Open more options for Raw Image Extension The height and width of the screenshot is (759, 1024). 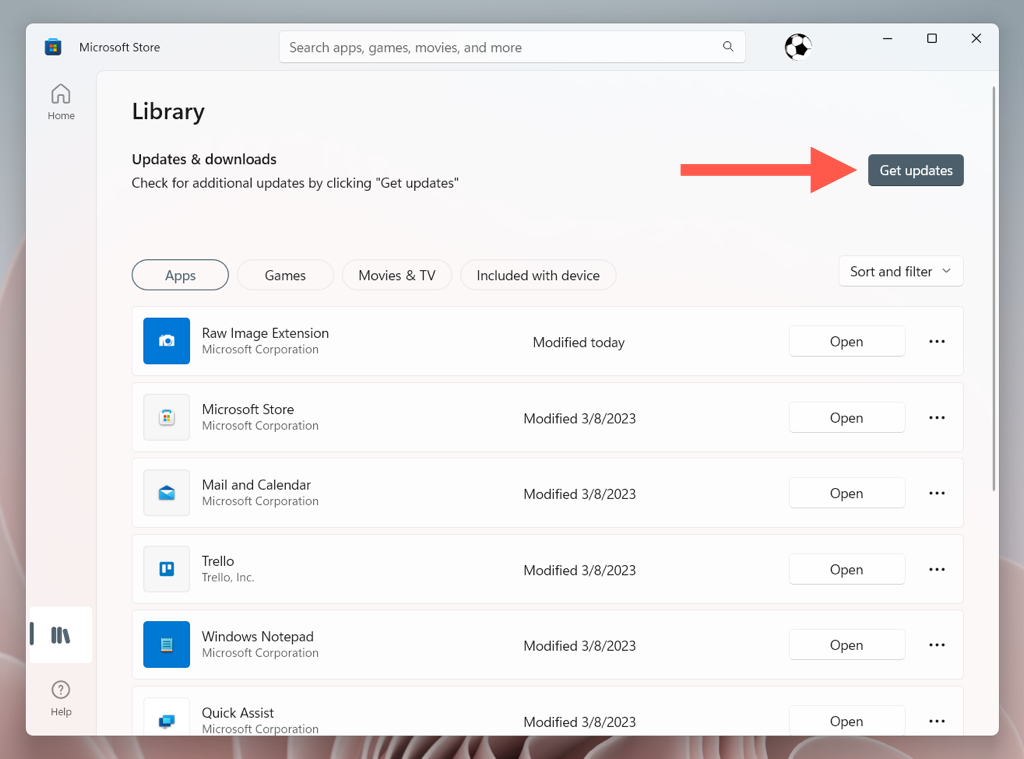(x=936, y=341)
